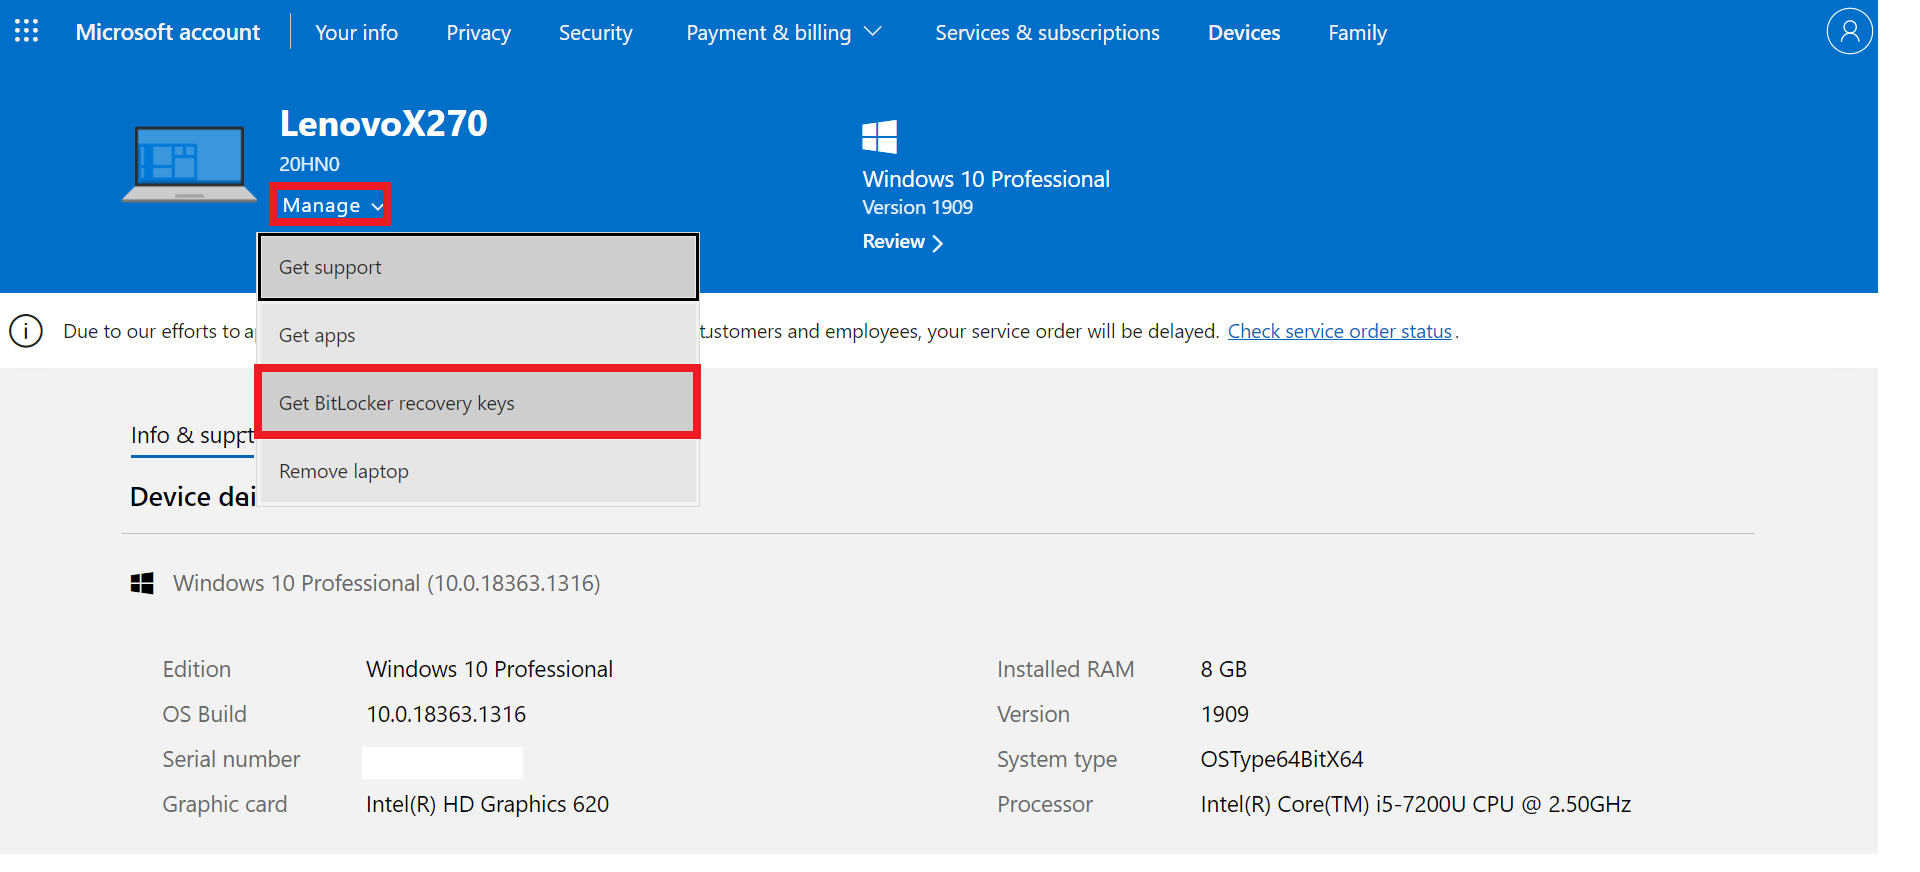Viewport: 1920px width, 872px height.
Task: Click the OS Build value 10.0.18363.1316
Action: click(x=446, y=714)
